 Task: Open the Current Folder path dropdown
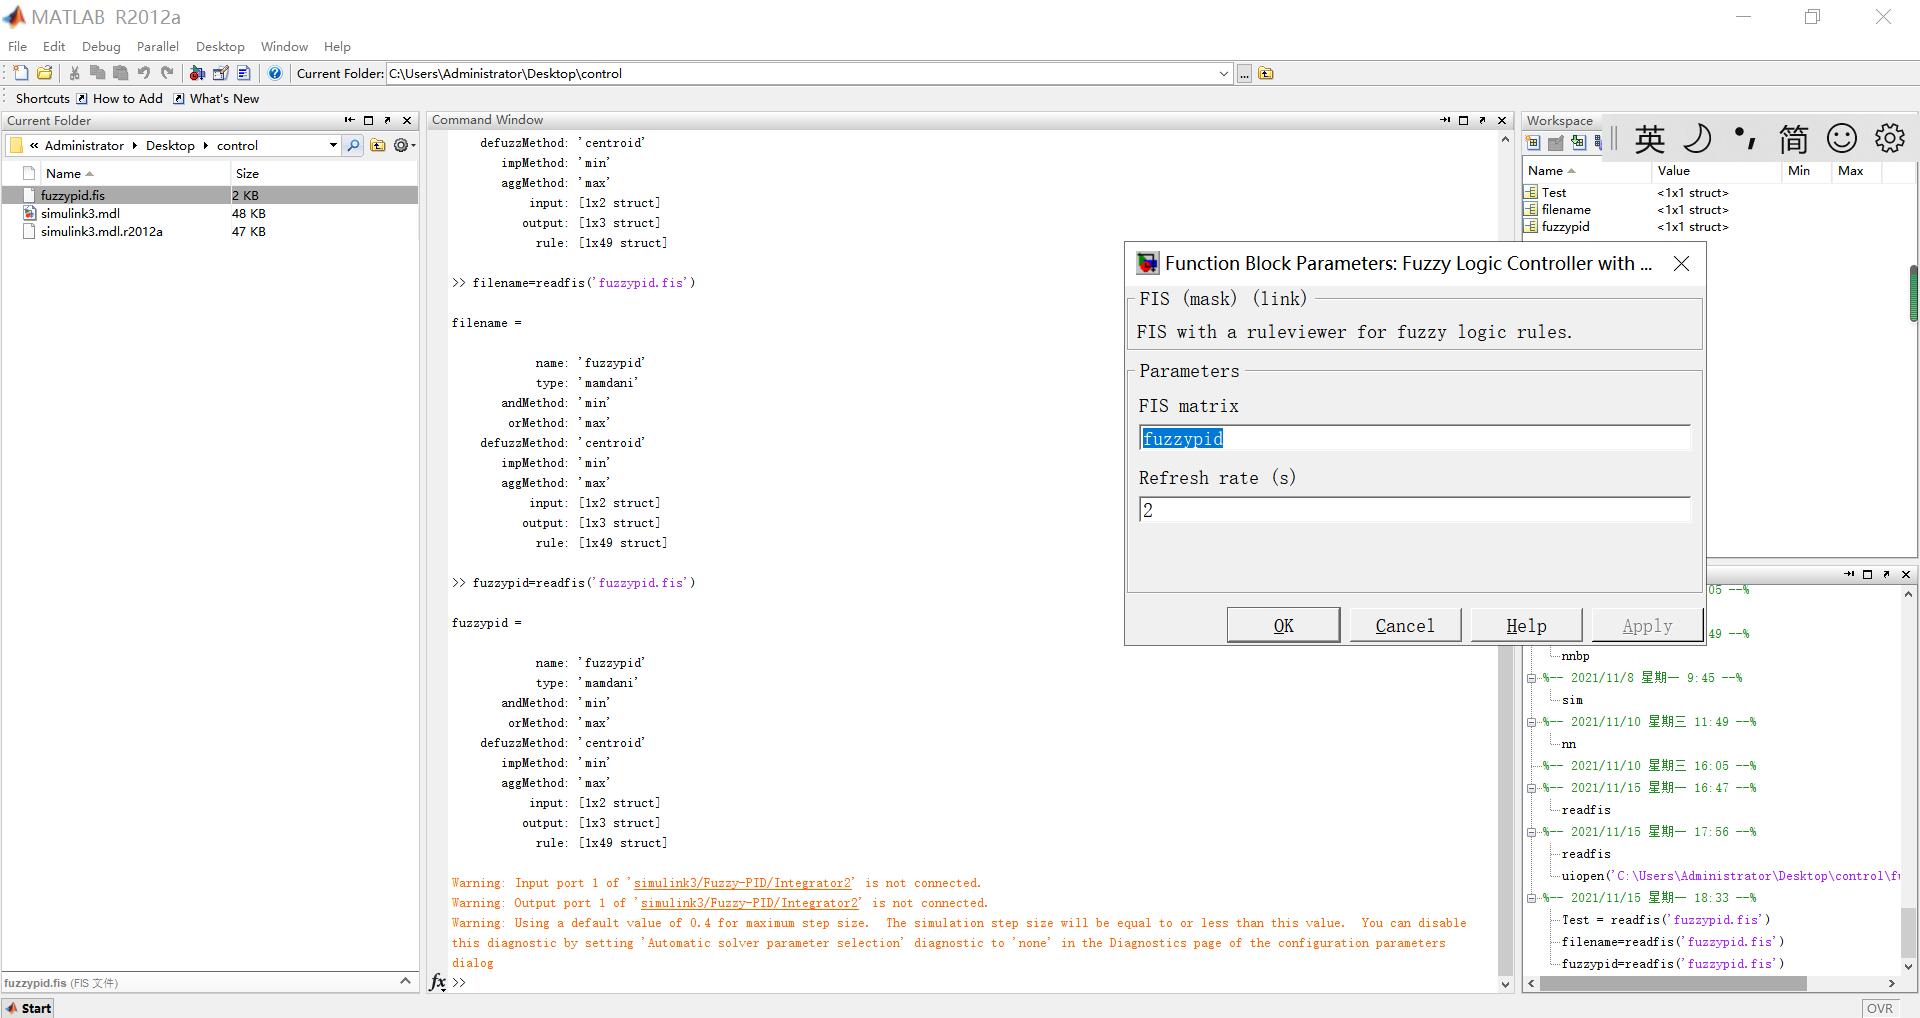pos(333,145)
